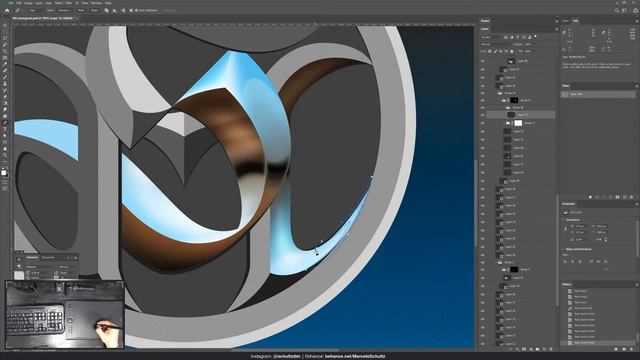Click Add layer style fx icon
Image resolution: width=640 pixels, height=360 pixels.
tap(517, 349)
